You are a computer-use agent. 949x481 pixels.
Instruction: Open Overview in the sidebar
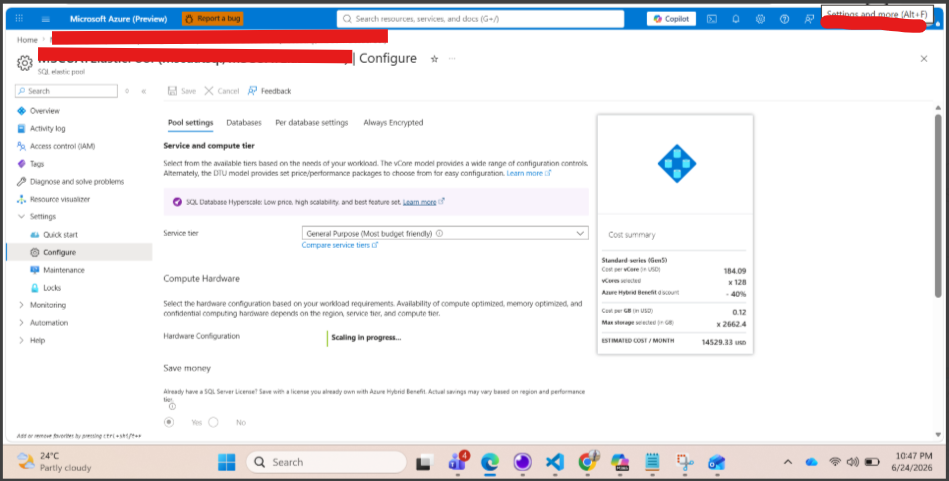[x=45, y=111]
